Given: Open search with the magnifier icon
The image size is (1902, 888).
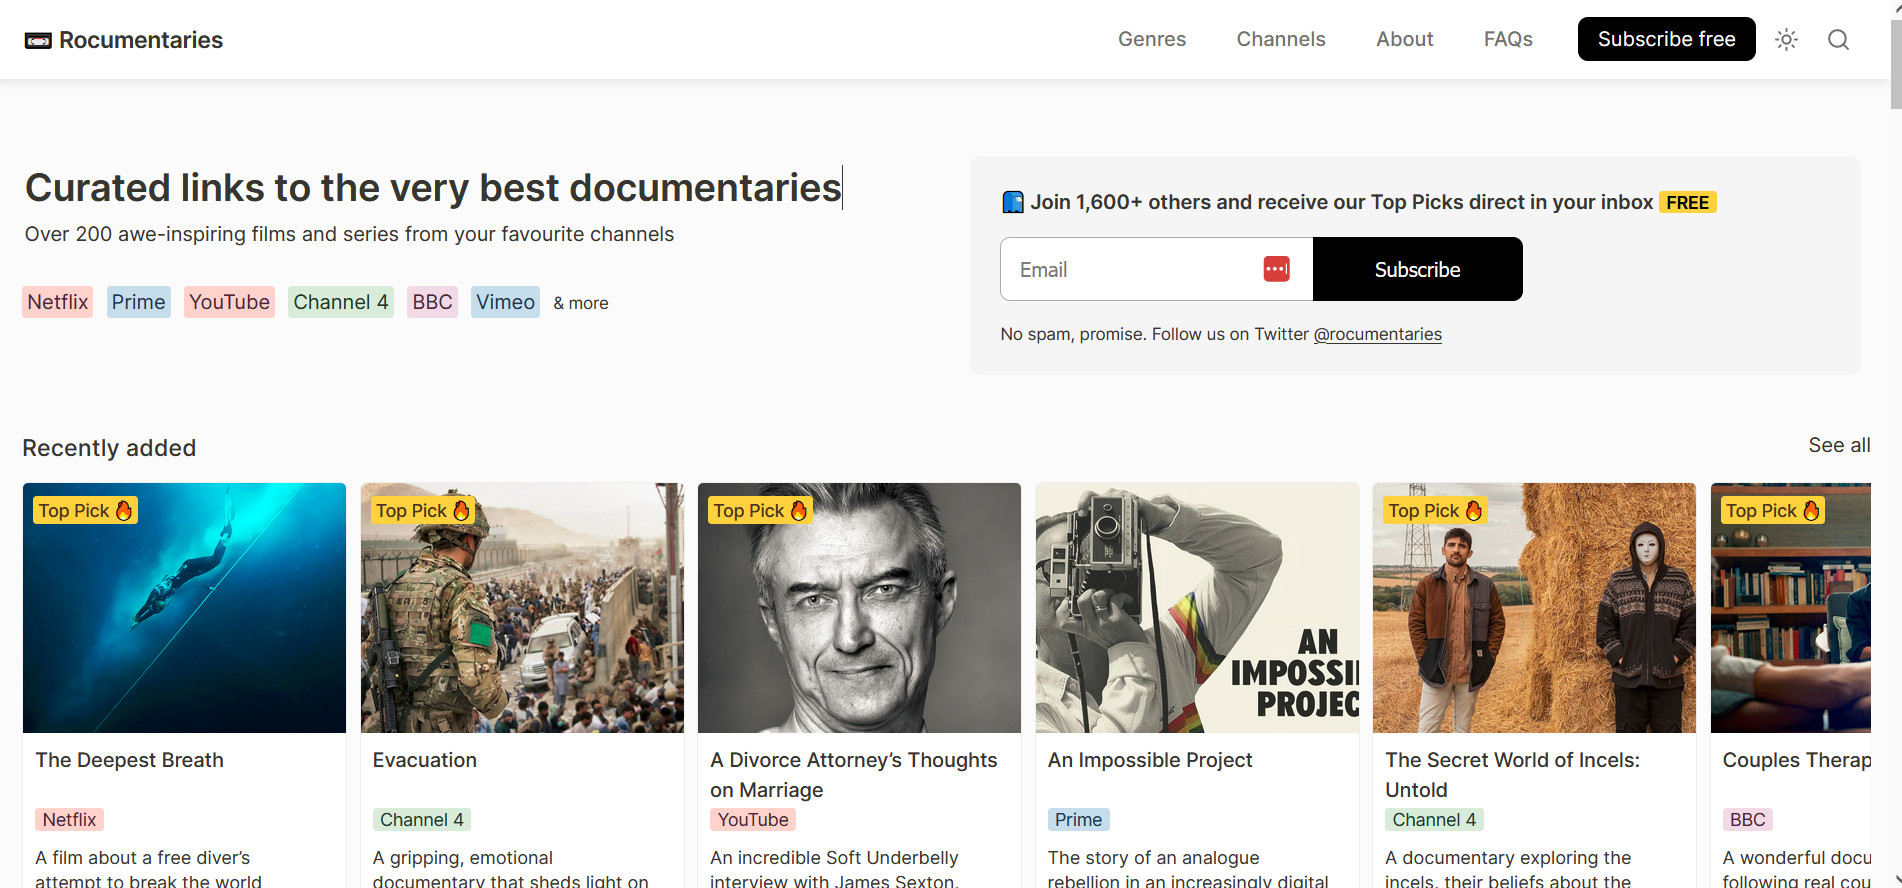Looking at the screenshot, I should pos(1838,39).
